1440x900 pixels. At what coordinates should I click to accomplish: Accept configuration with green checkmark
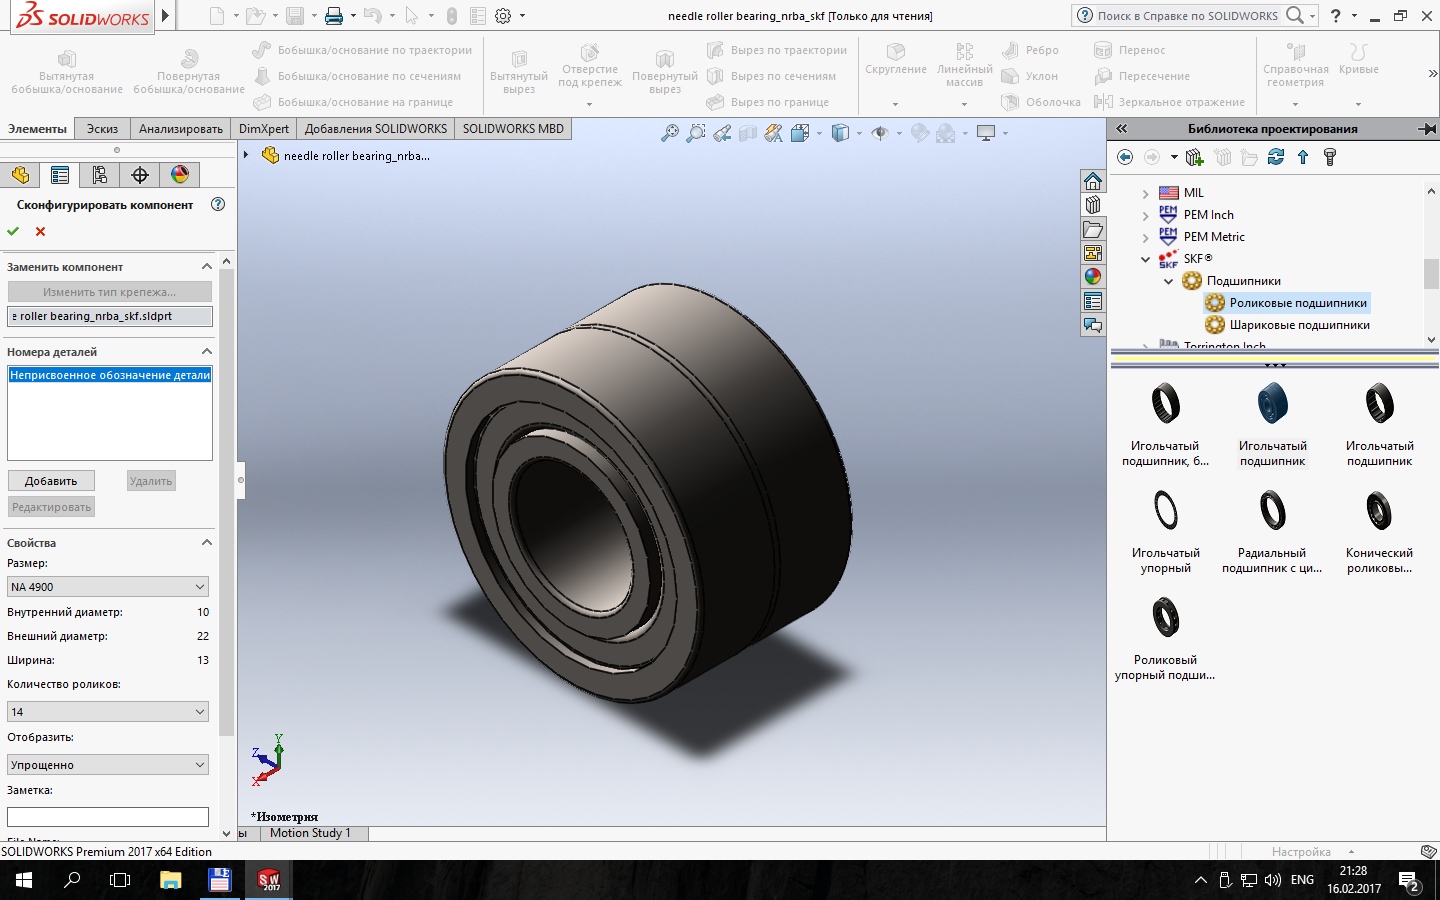point(13,231)
